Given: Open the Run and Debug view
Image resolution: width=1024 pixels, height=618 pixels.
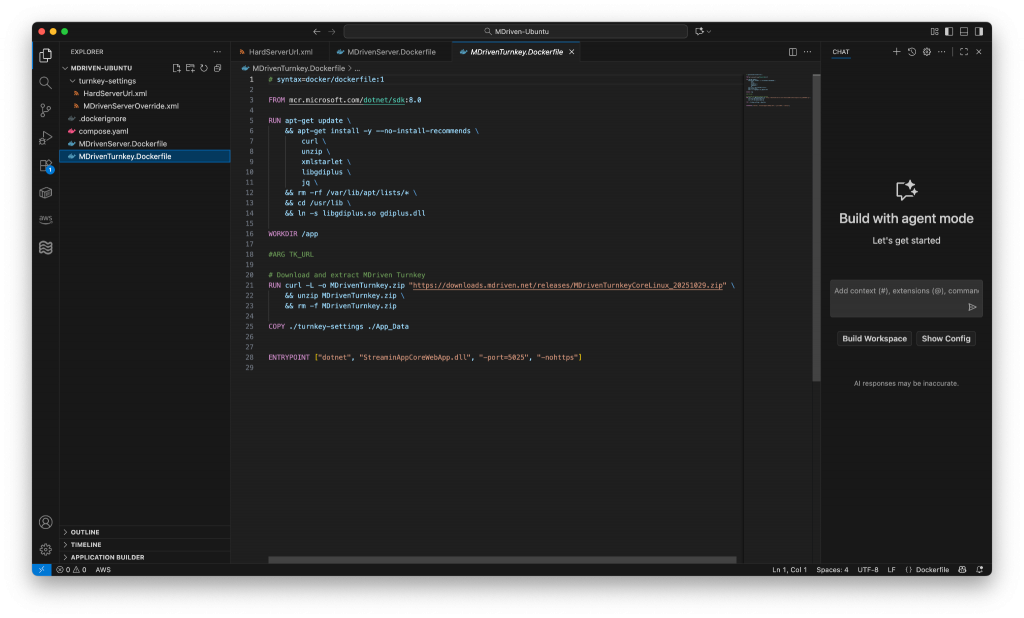Looking at the screenshot, I should (45, 137).
